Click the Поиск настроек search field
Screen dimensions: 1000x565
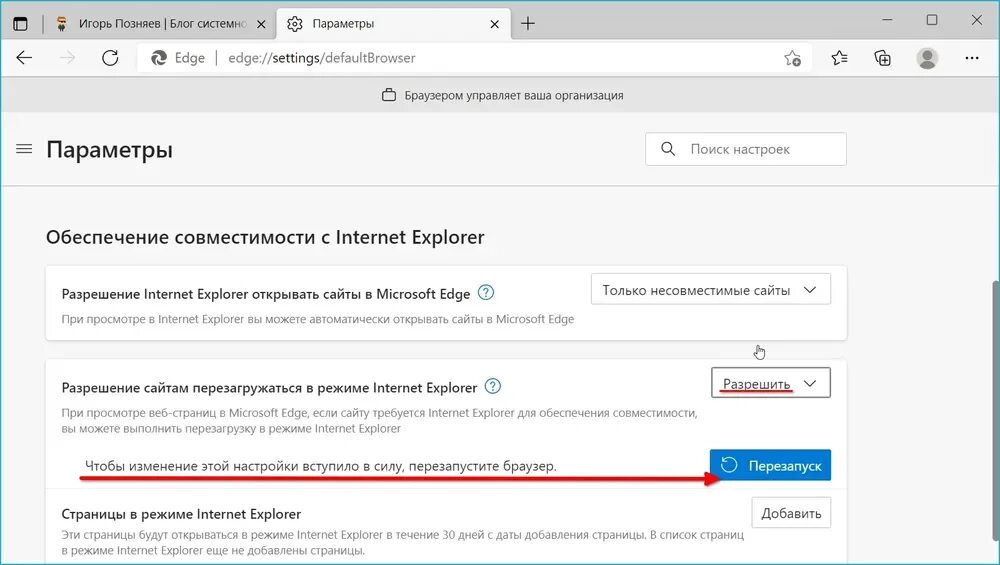coord(746,149)
